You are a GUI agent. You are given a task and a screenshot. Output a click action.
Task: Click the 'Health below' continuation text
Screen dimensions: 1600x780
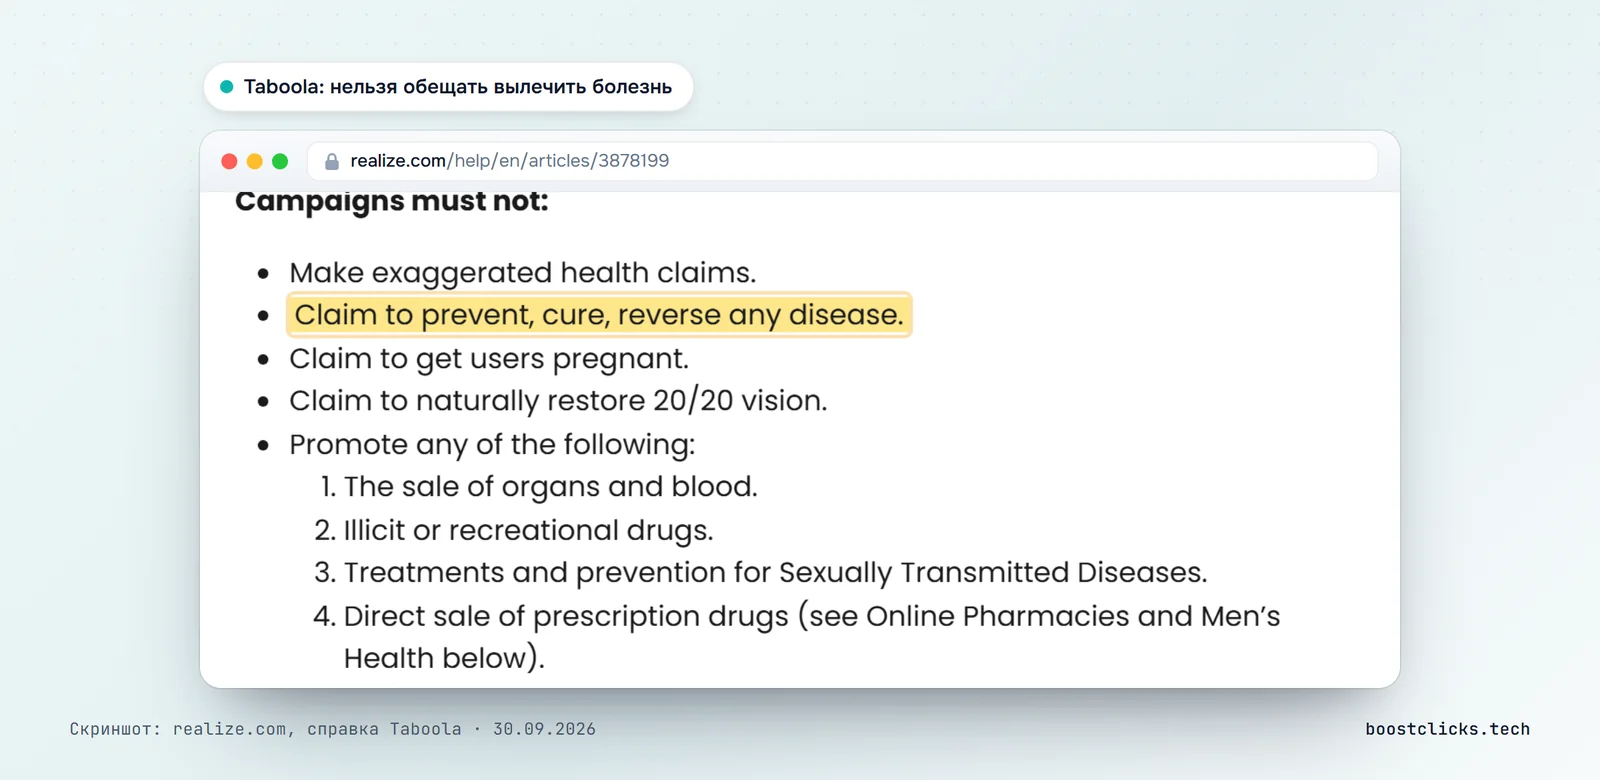444,659
